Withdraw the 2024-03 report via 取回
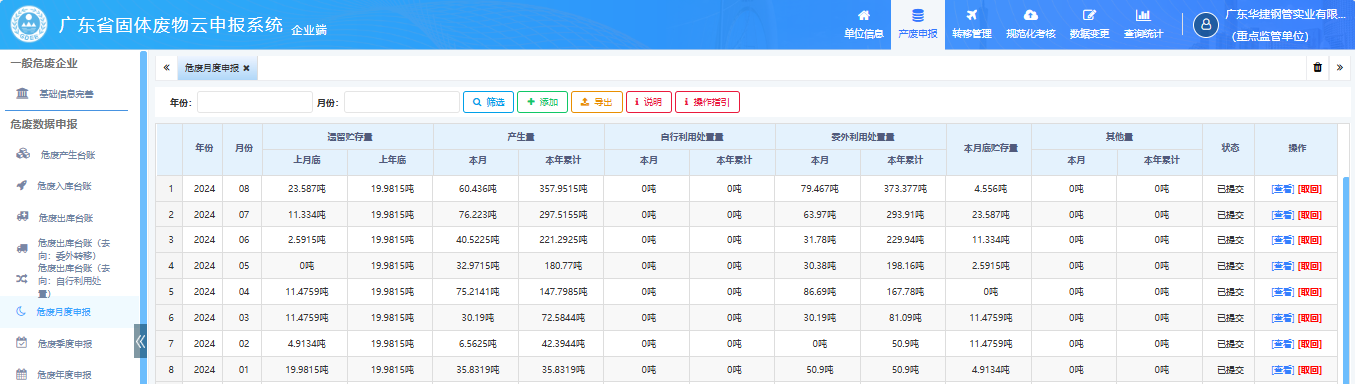The width and height of the screenshot is (1355, 384). [x=1309, y=318]
